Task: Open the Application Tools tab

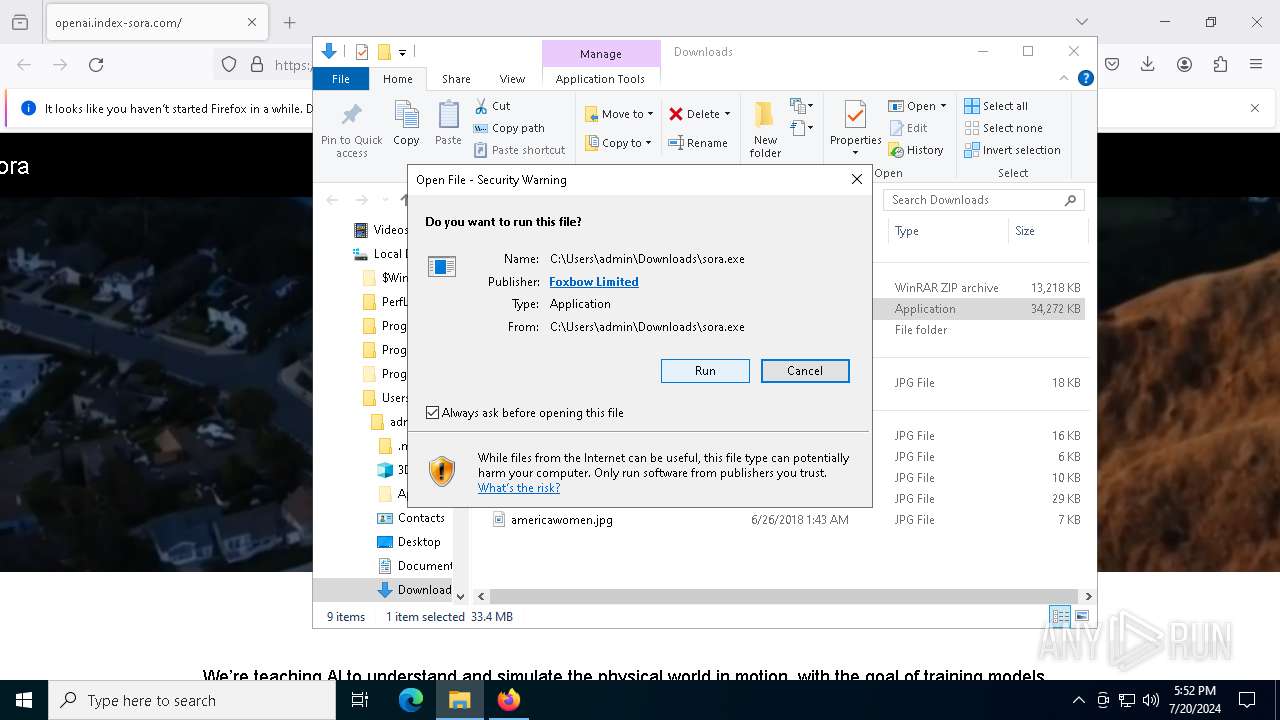Action: pyautogui.click(x=600, y=79)
